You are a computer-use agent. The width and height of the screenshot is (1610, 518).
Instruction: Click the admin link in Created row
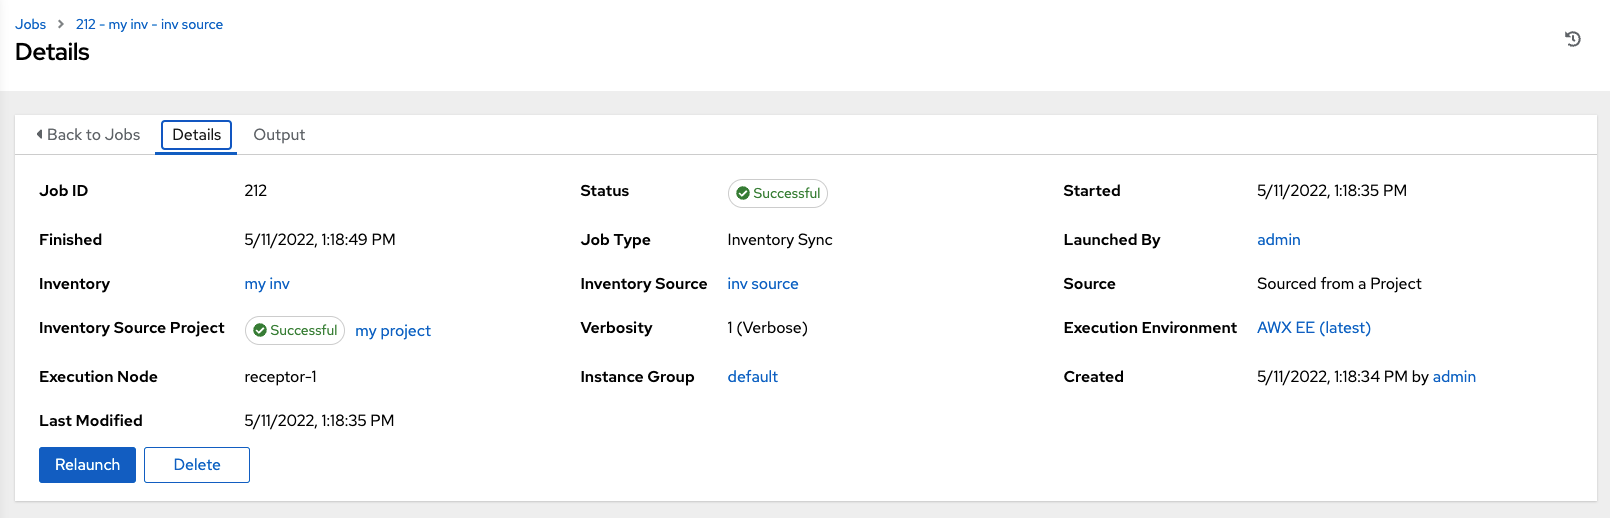tap(1454, 377)
